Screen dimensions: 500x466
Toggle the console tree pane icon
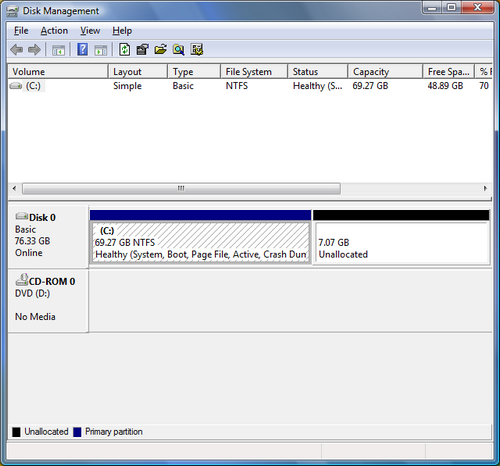click(x=59, y=50)
